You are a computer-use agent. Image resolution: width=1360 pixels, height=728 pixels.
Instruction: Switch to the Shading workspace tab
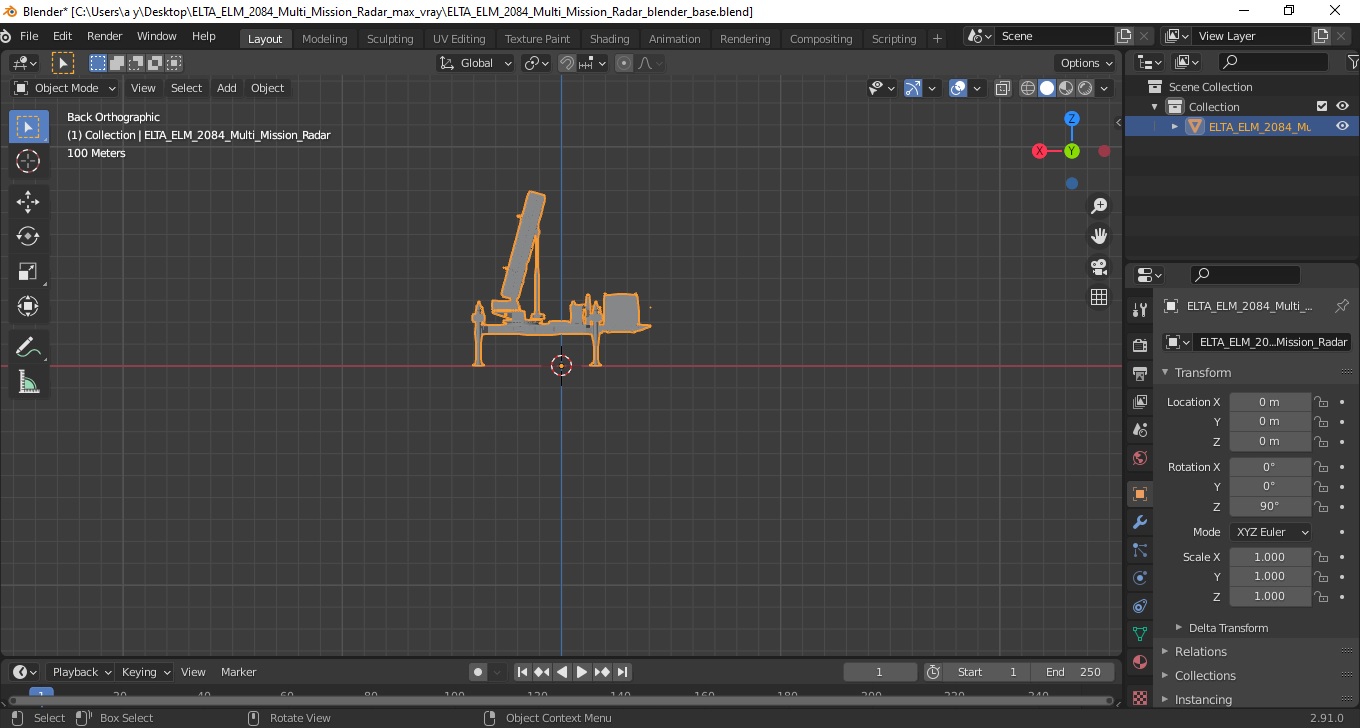609,38
